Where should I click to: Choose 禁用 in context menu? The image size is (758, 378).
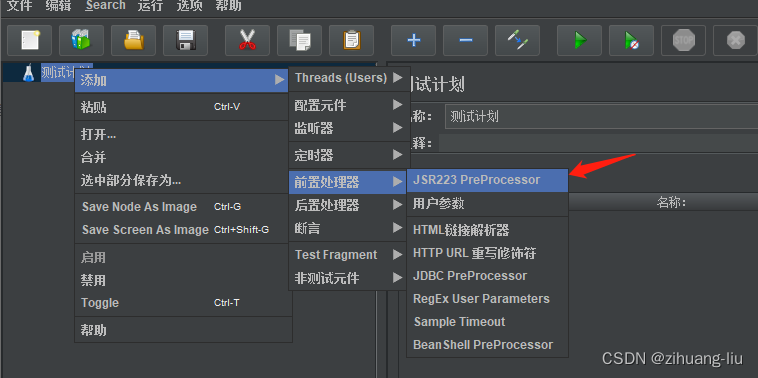pos(183,280)
